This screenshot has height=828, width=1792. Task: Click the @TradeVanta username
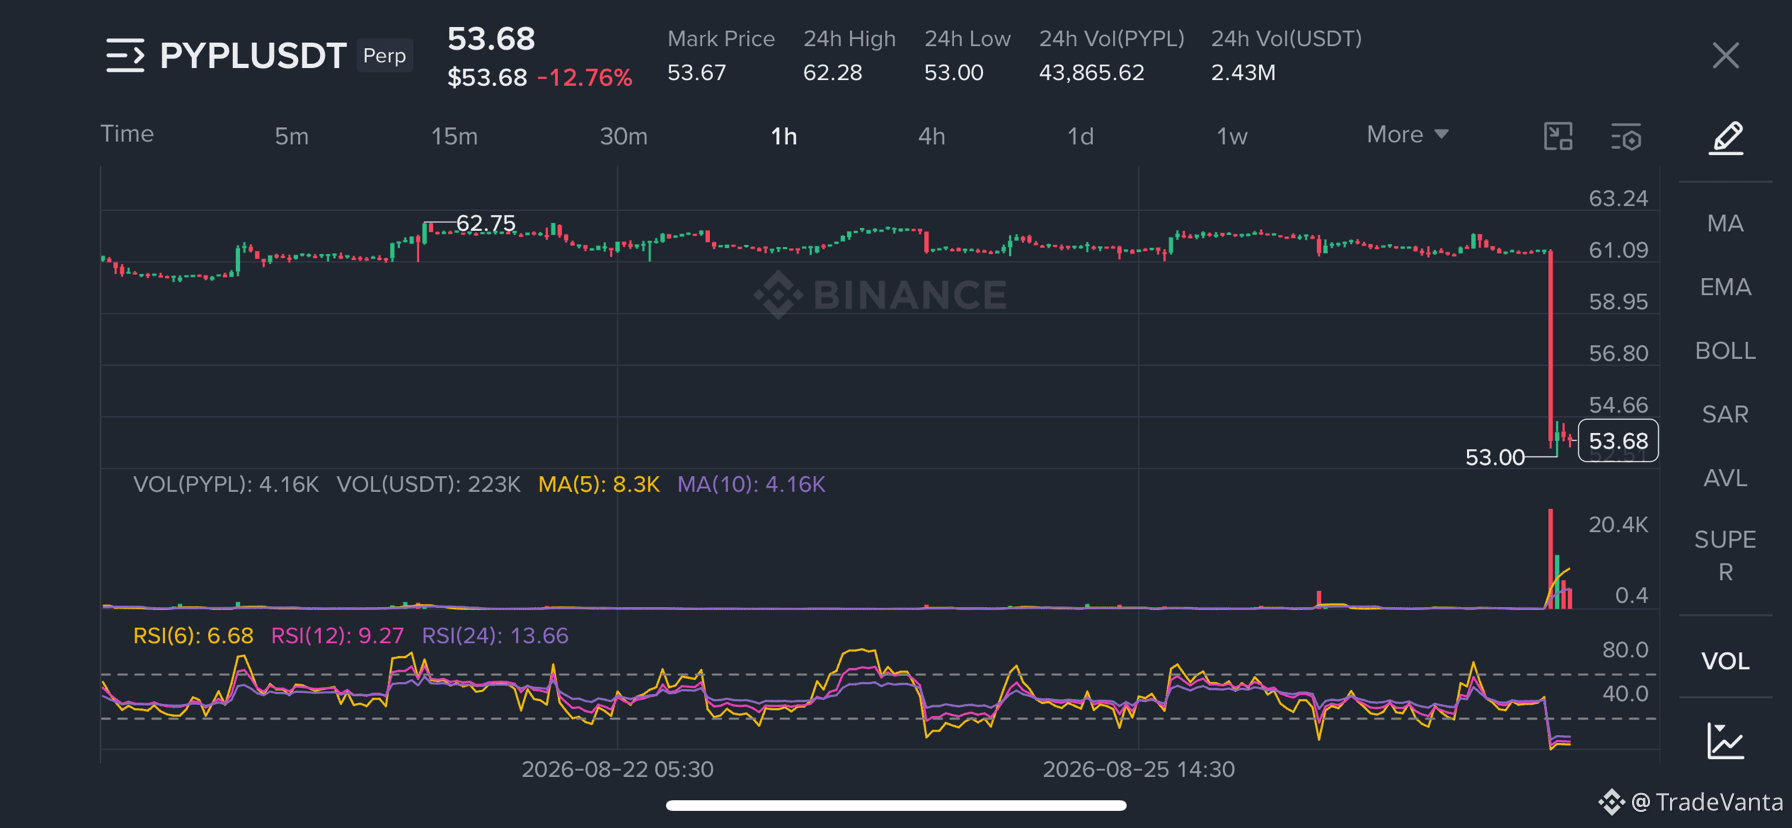click(1707, 802)
